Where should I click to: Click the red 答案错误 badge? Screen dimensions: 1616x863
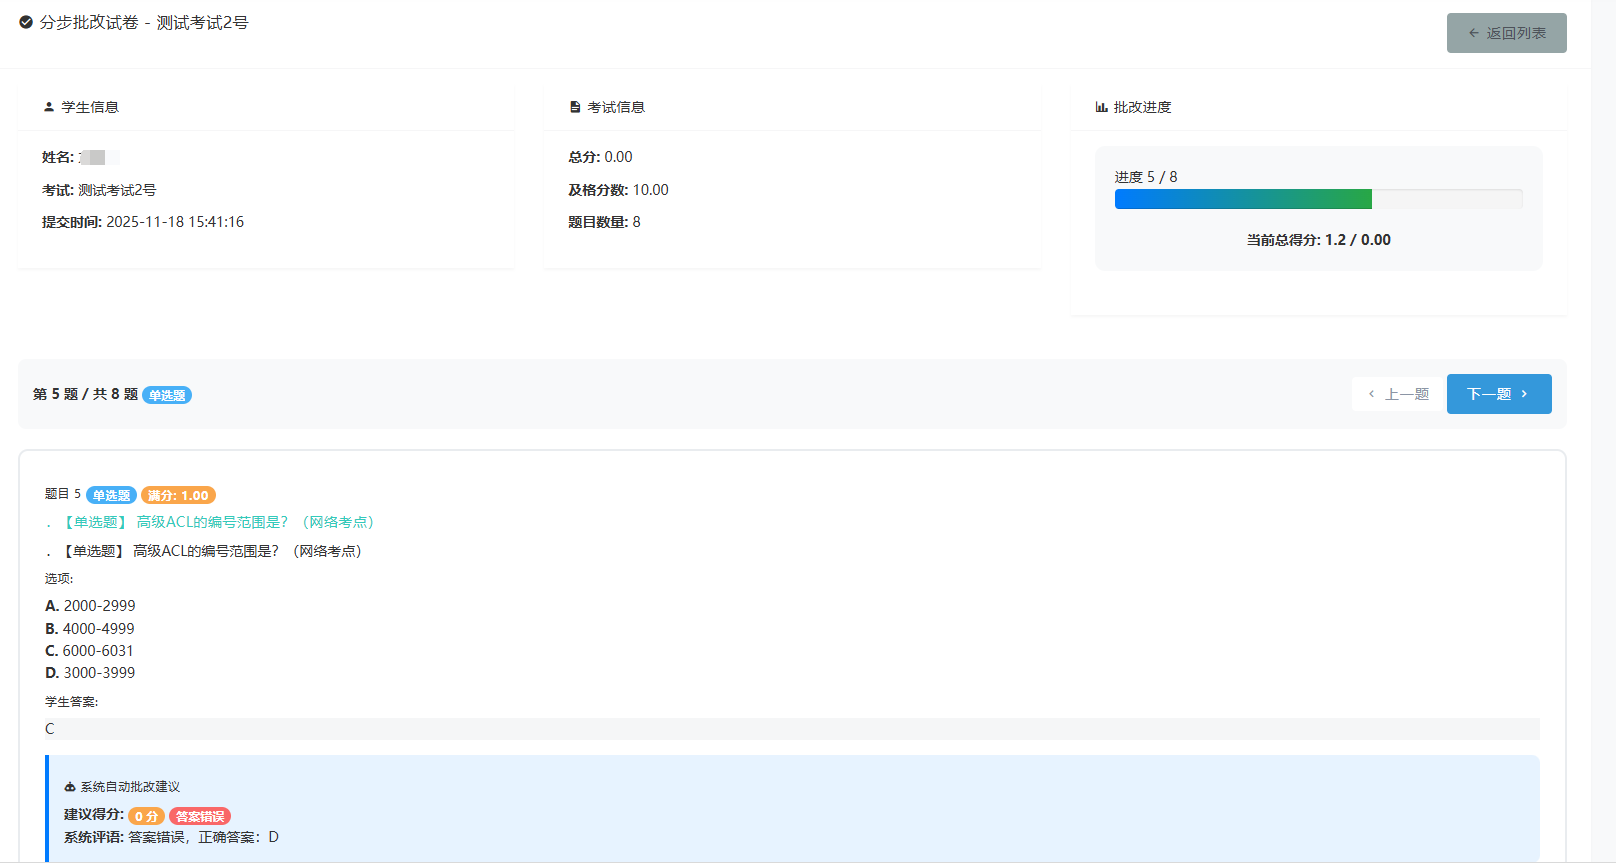point(200,816)
